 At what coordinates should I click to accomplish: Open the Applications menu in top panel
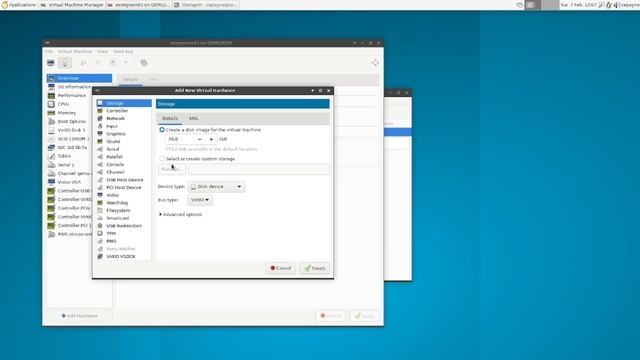click(19, 5)
